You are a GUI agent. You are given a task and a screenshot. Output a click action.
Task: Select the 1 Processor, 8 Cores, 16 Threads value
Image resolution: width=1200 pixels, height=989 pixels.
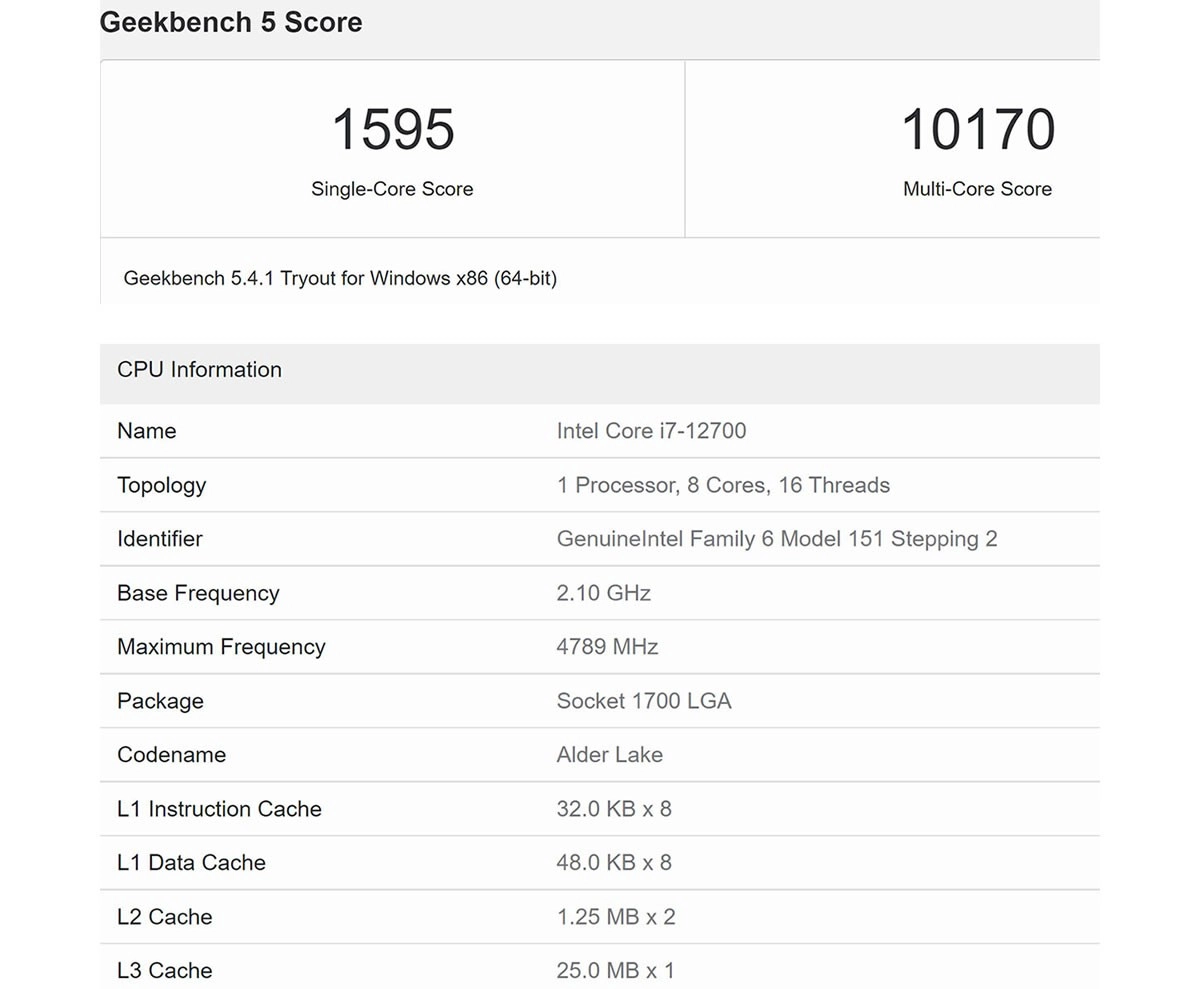click(x=723, y=485)
